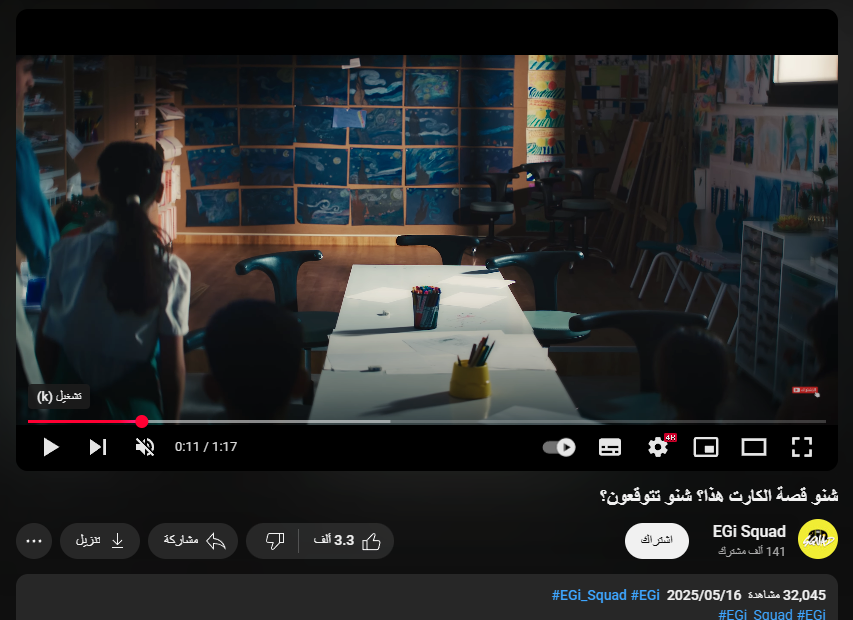Switch to miniplayer mode
The image size is (853, 620).
[706, 447]
